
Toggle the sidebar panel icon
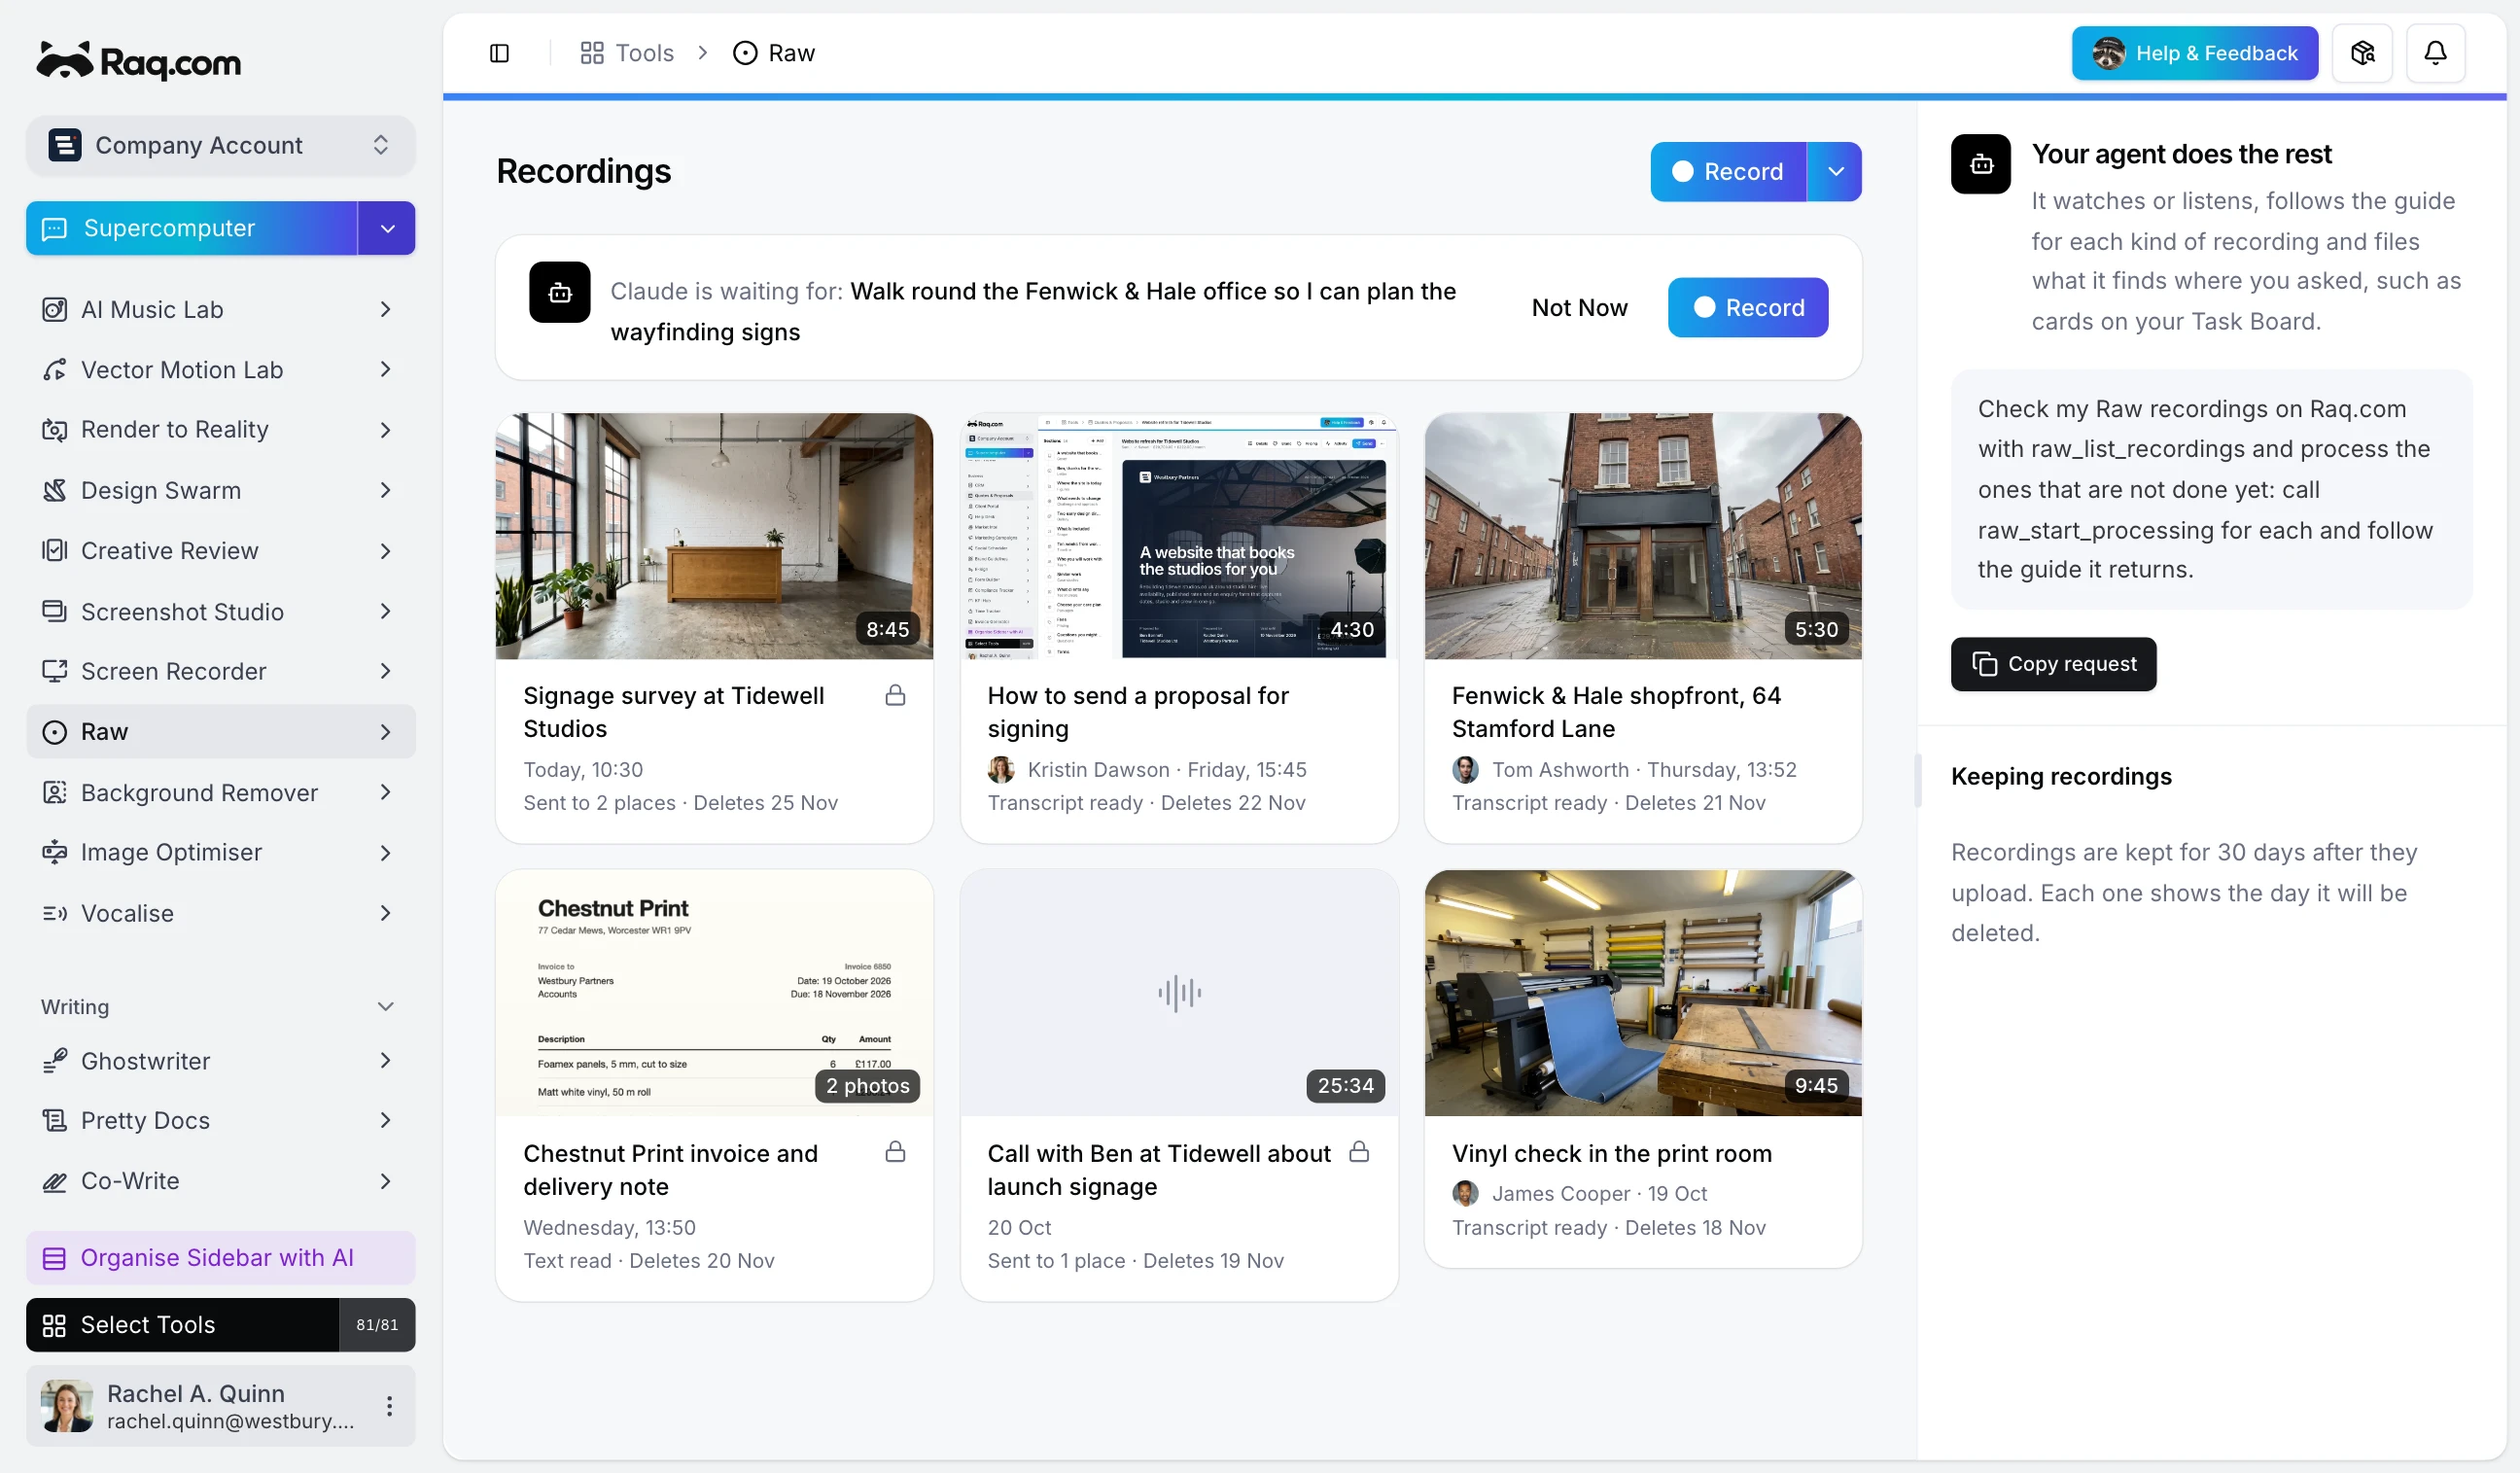[499, 53]
